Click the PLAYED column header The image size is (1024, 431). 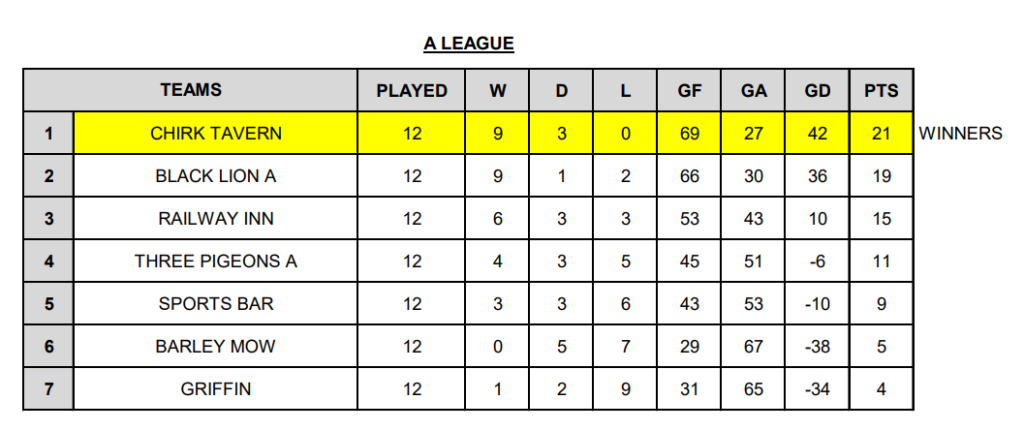(412, 91)
